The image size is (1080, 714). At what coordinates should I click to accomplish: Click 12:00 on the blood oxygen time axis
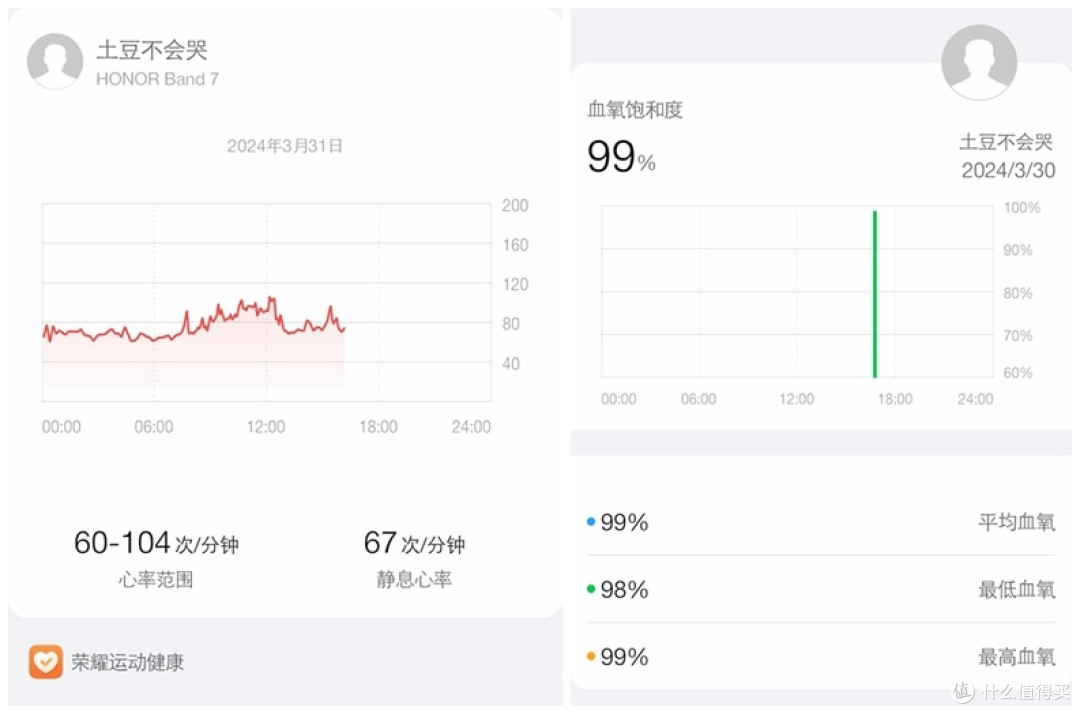[796, 399]
